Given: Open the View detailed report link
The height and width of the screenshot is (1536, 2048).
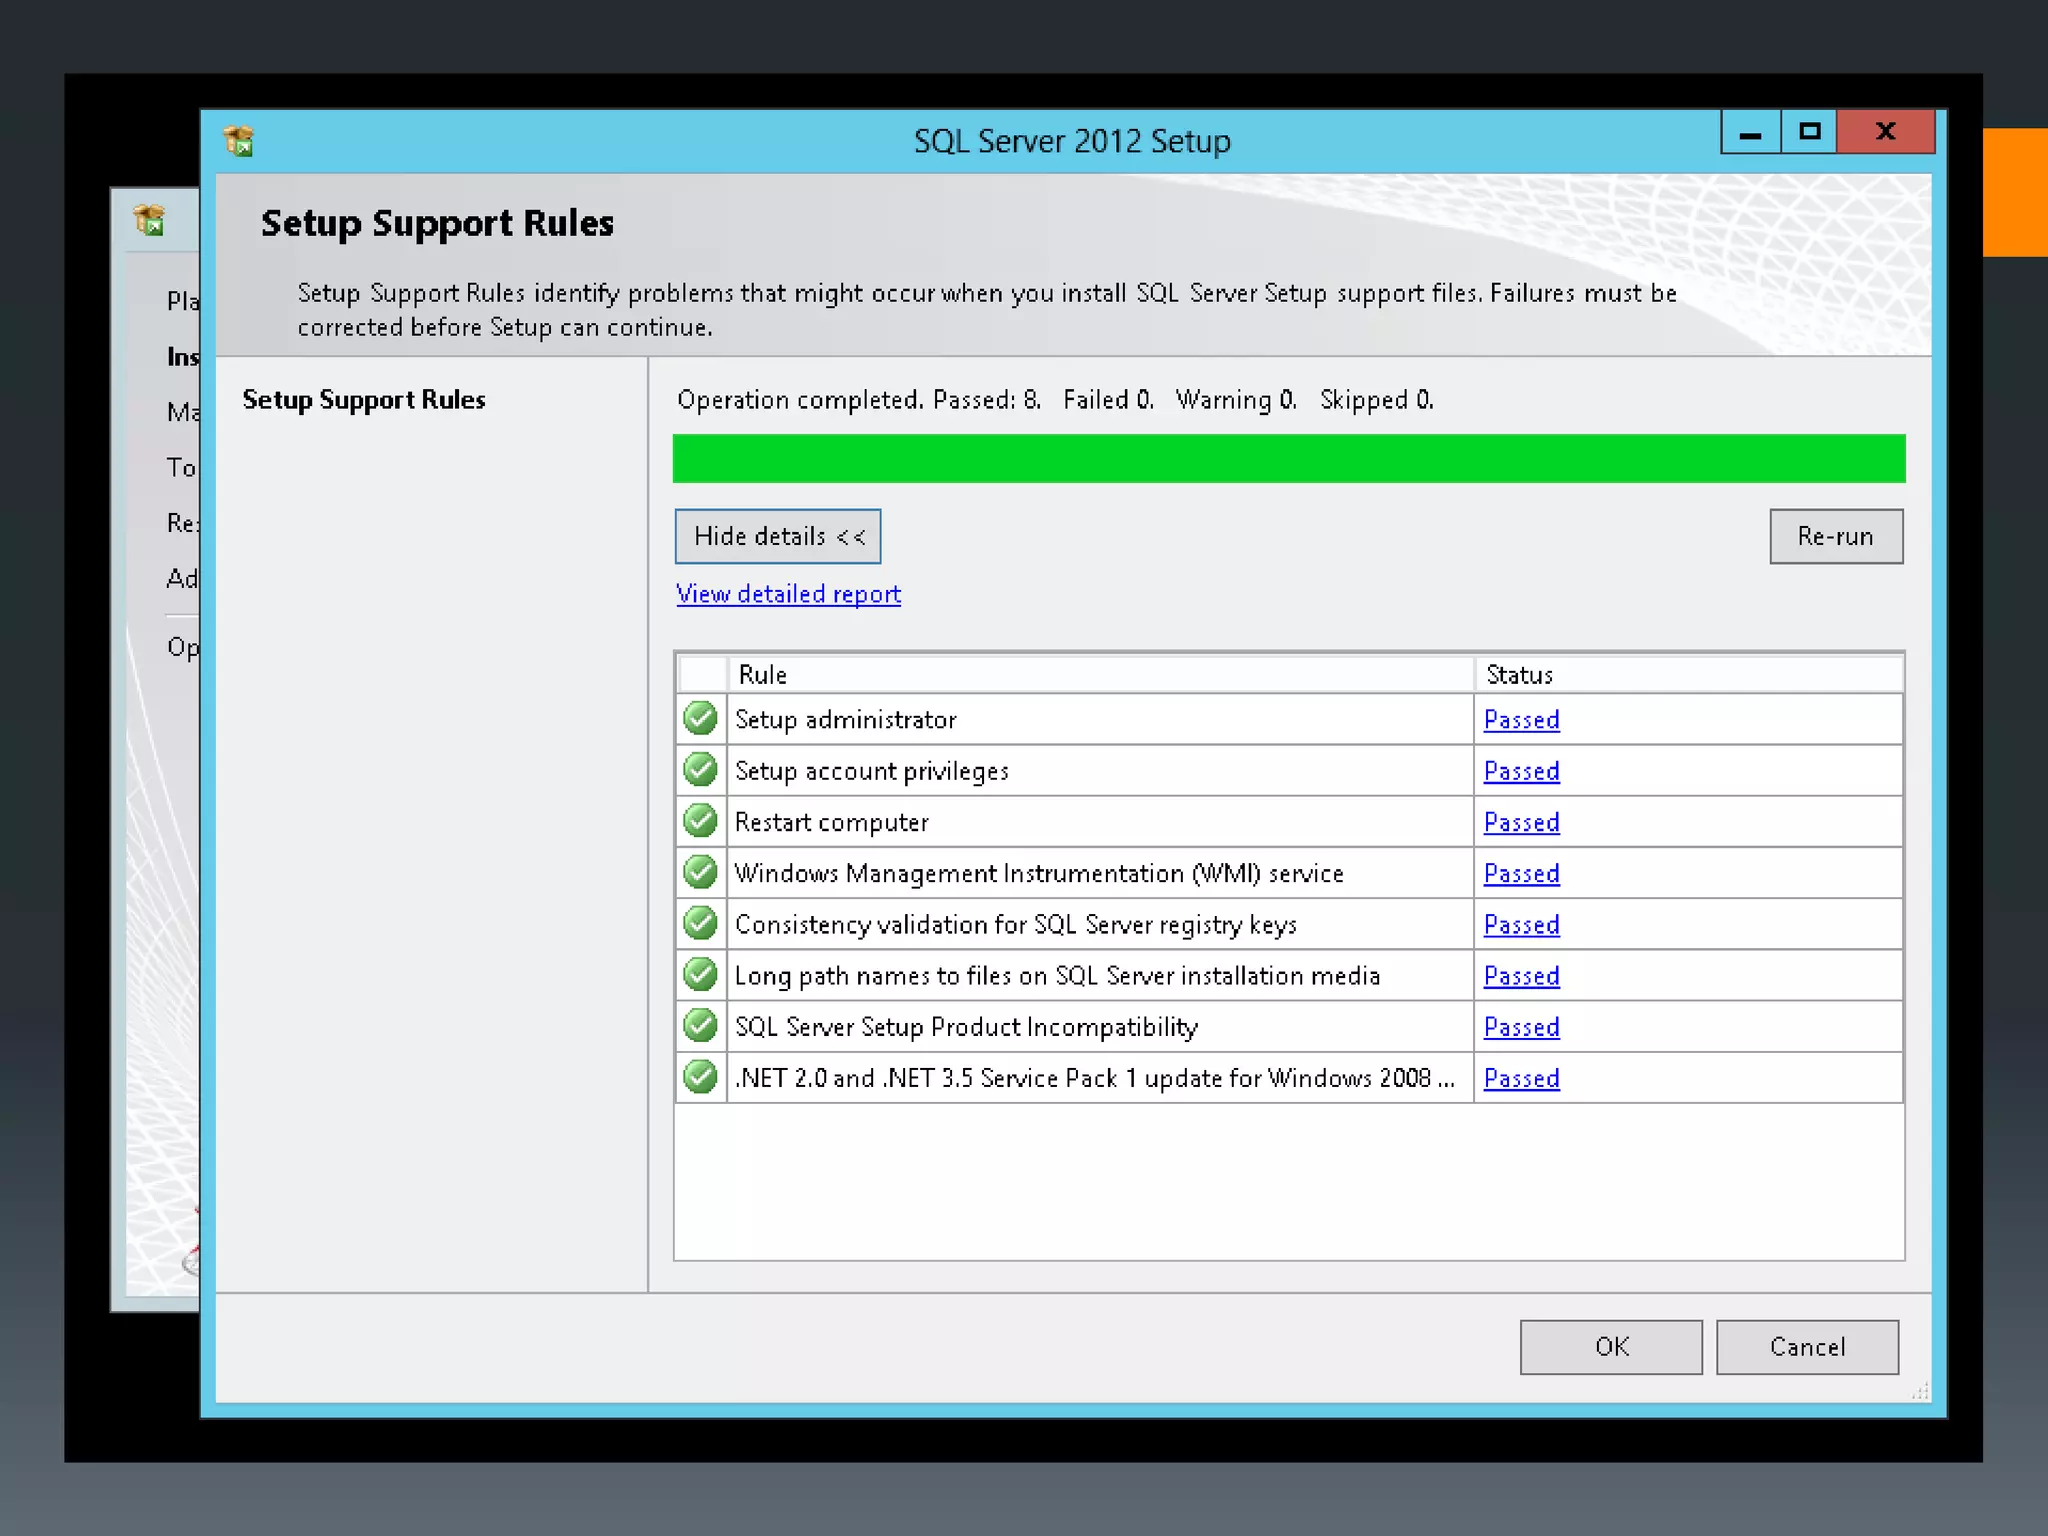Looking at the screenshot, I should [x=788, y=594].
